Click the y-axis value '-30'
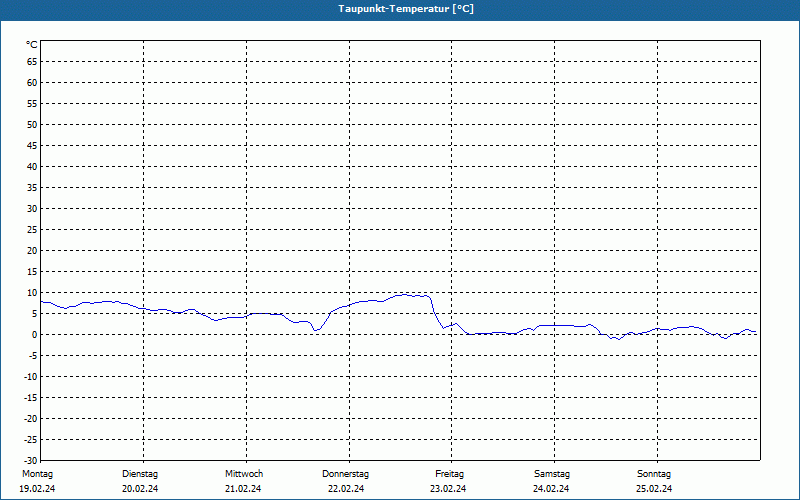The image size is (800, 500). tap(31, 460)
